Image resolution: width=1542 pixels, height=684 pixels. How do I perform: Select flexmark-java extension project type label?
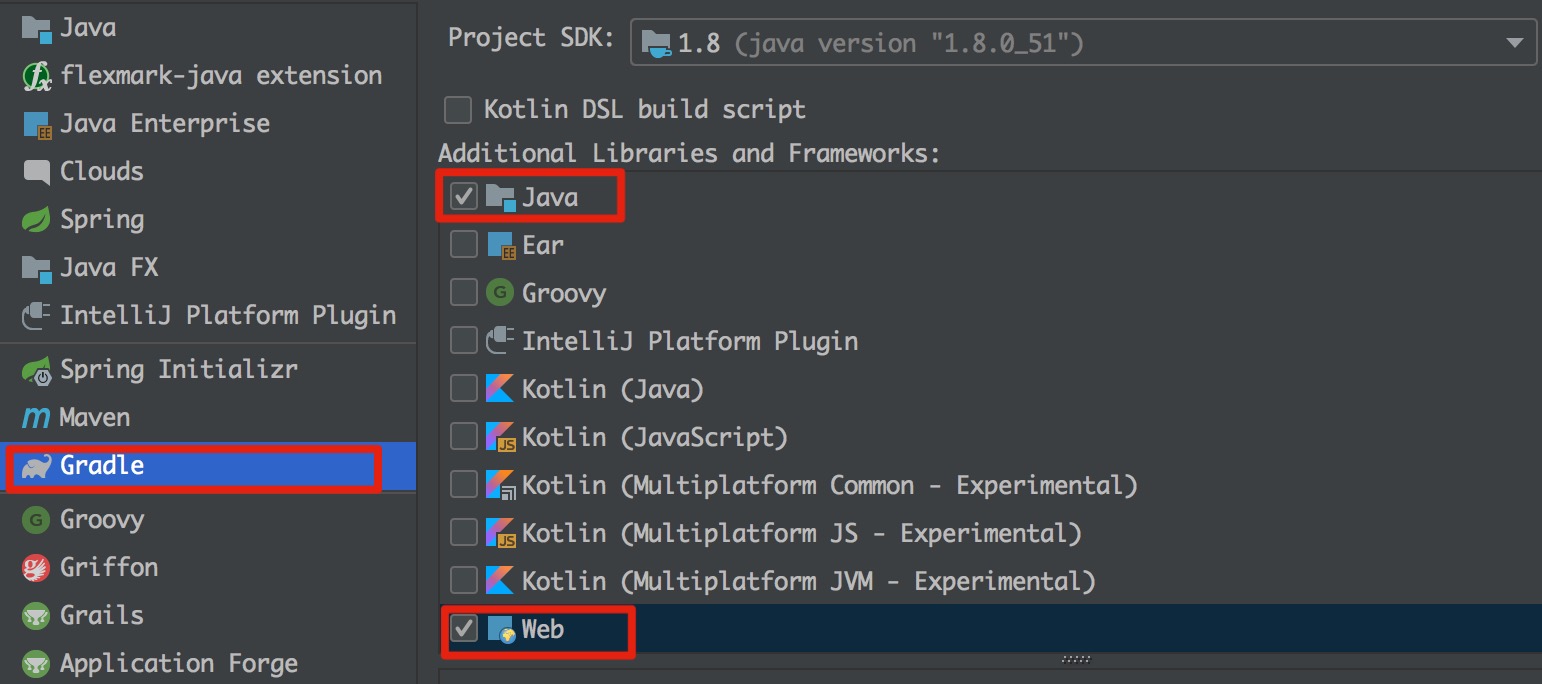[x=221, y=76]
